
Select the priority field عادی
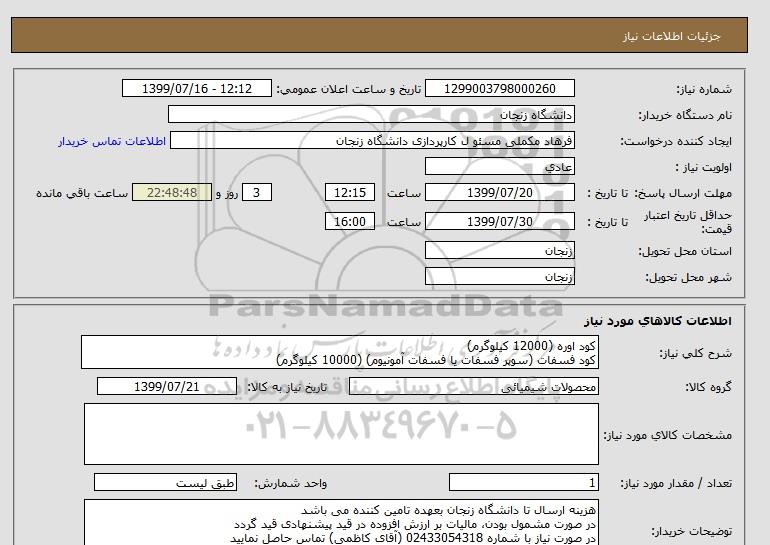(x=499, y=166)
